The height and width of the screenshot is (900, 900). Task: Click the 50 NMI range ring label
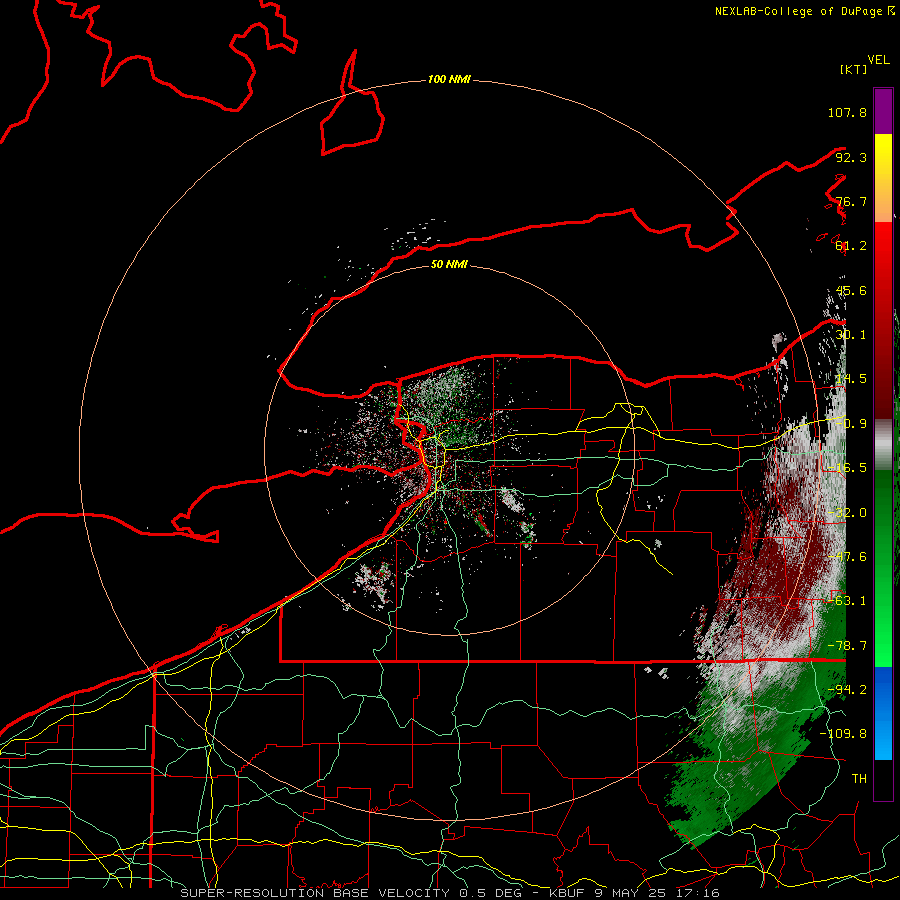pyautogui.click(x=449, y=264)
